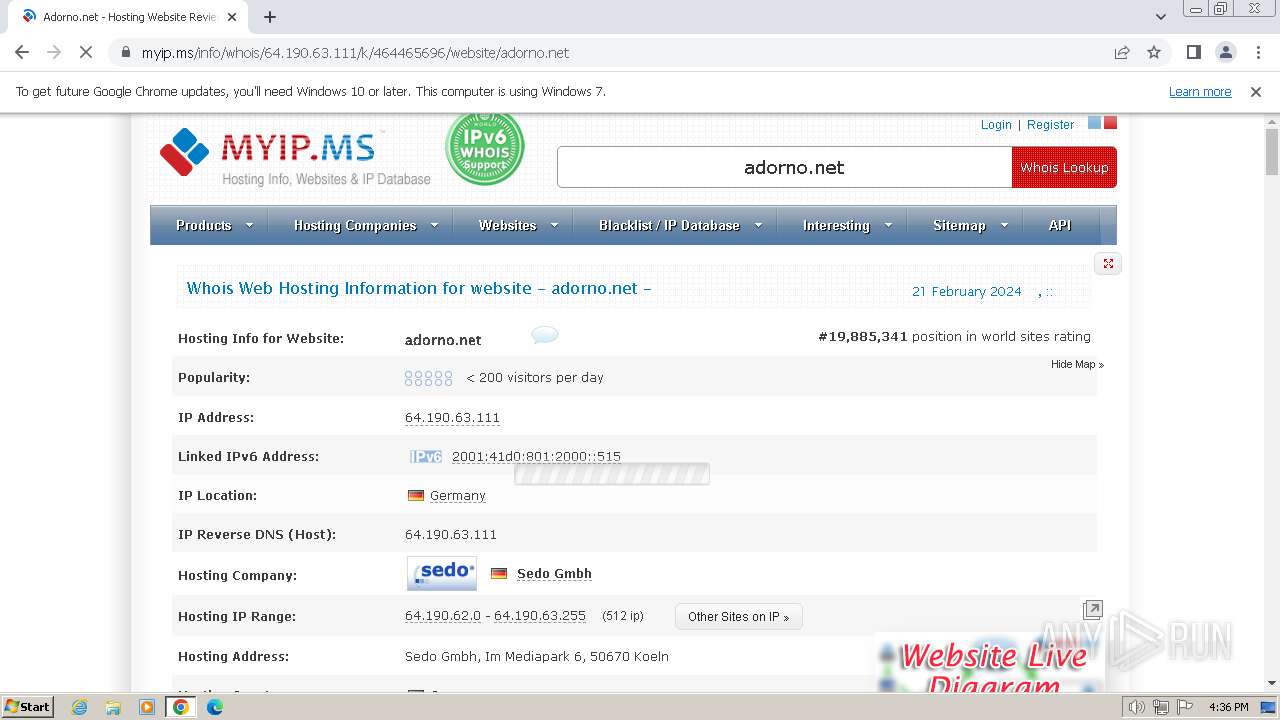Open the Sitemap menu
The width and height of the screenshot is (1280, 720).
(x=959, y=225)
